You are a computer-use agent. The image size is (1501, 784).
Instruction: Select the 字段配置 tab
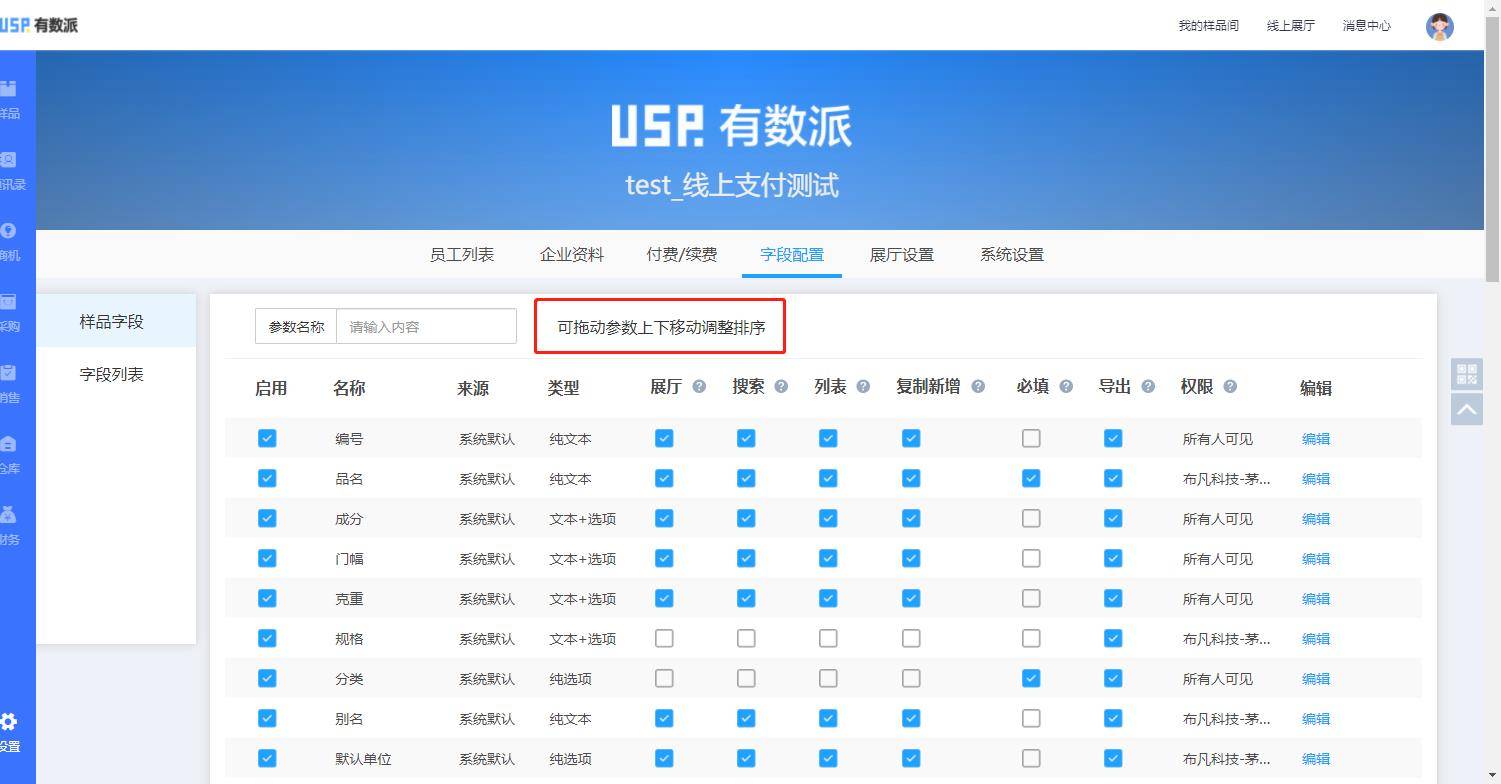(792, 254)
